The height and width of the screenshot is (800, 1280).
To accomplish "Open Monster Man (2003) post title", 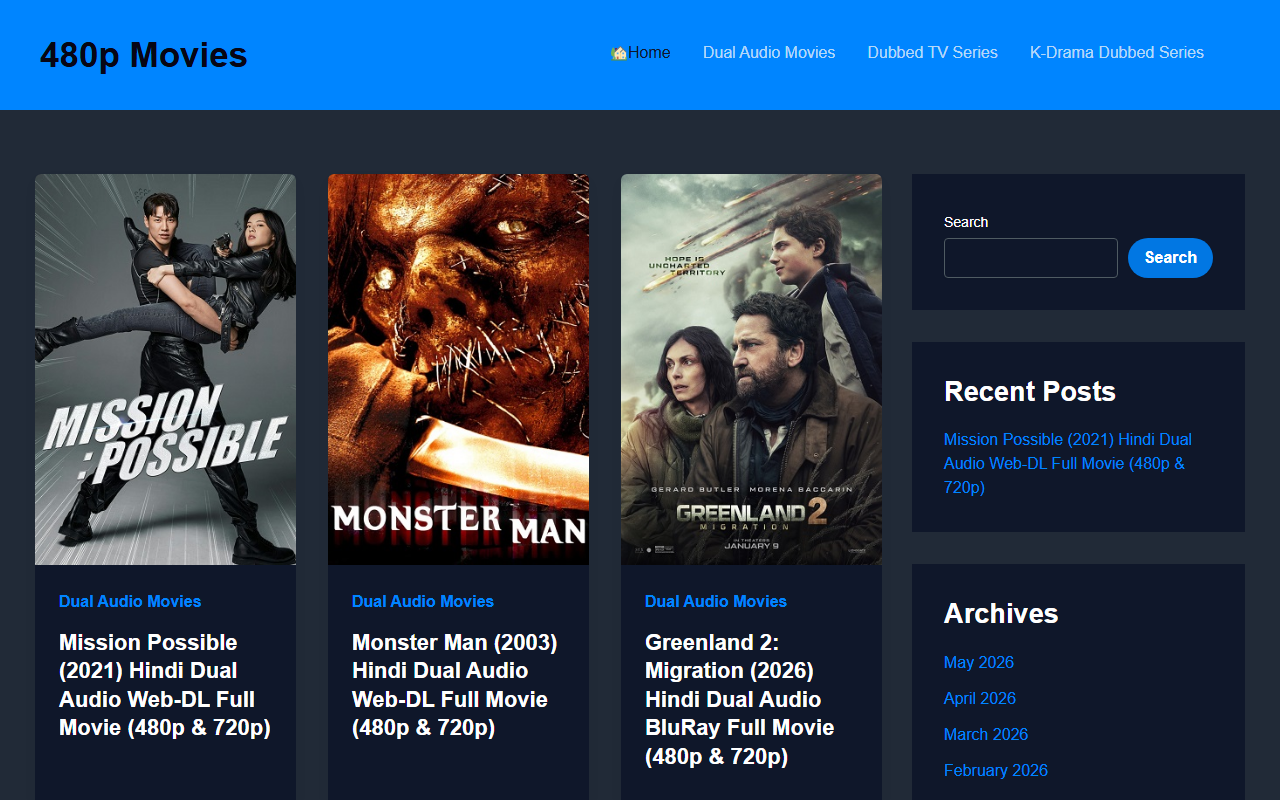I will coord(455,685).
